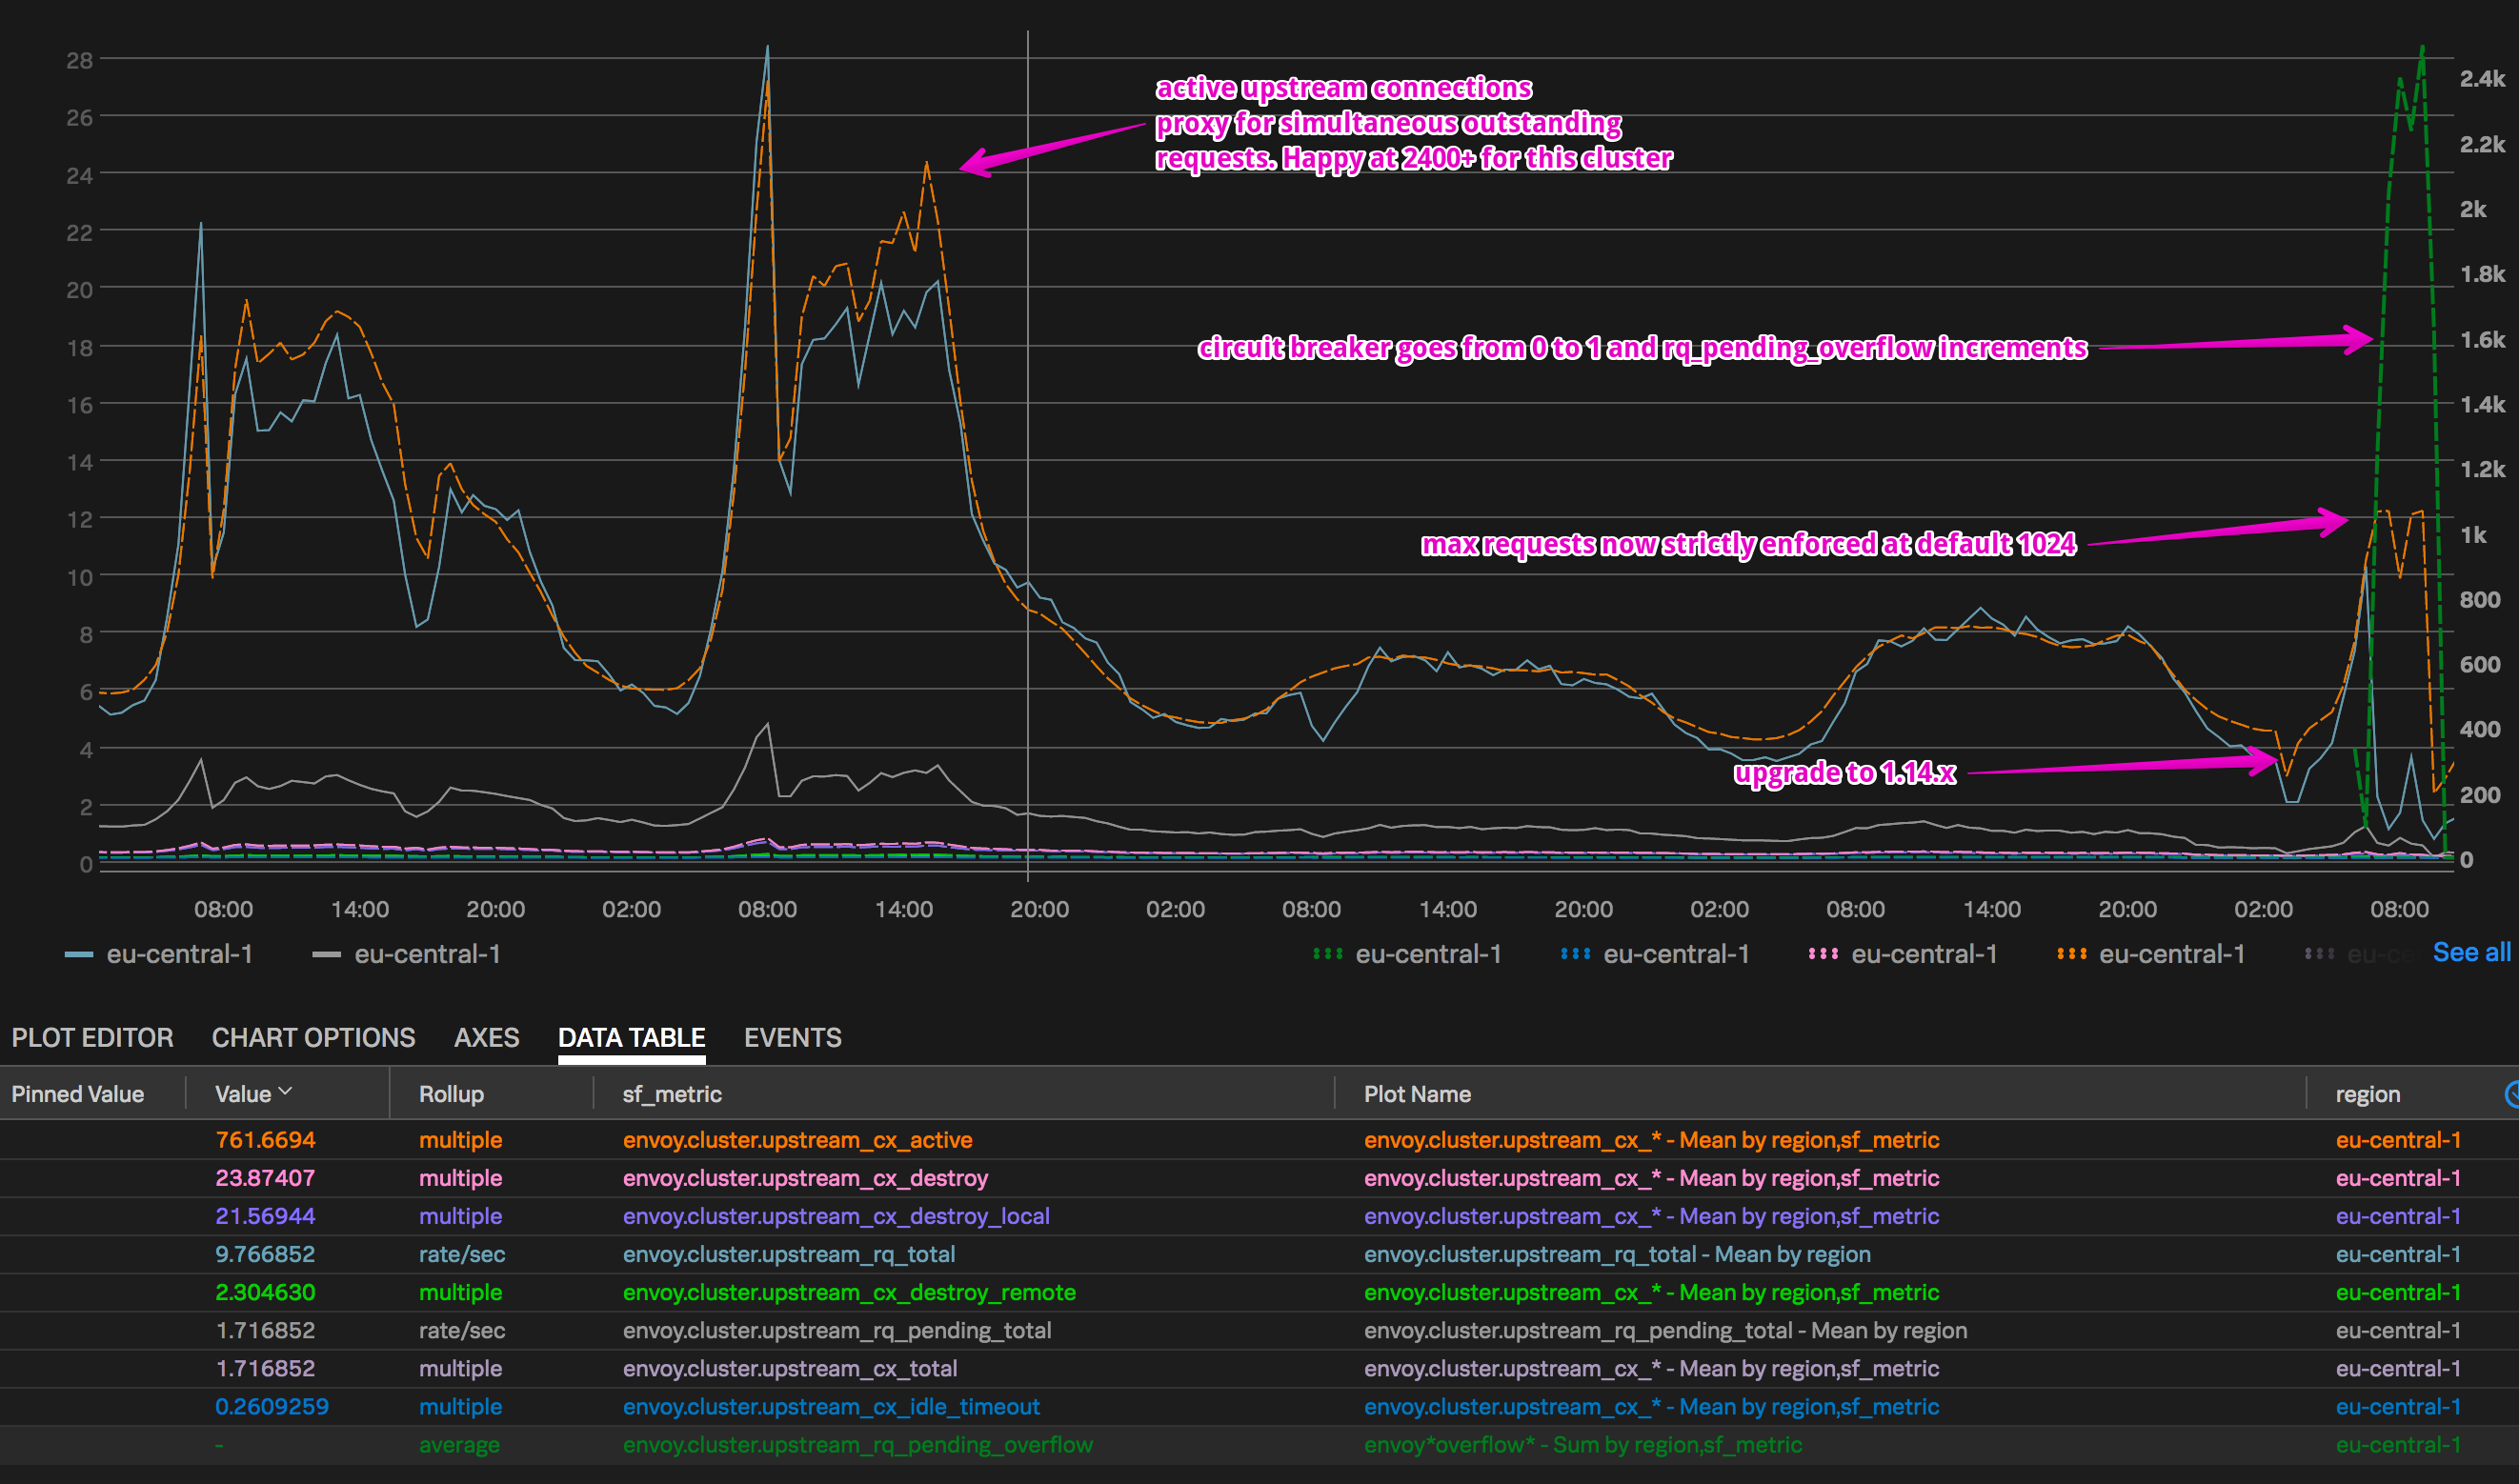Screen dimensions: 2519x1484
Task: Switch to the CHART OPTIONS tab
Action: pos(312,1038)
